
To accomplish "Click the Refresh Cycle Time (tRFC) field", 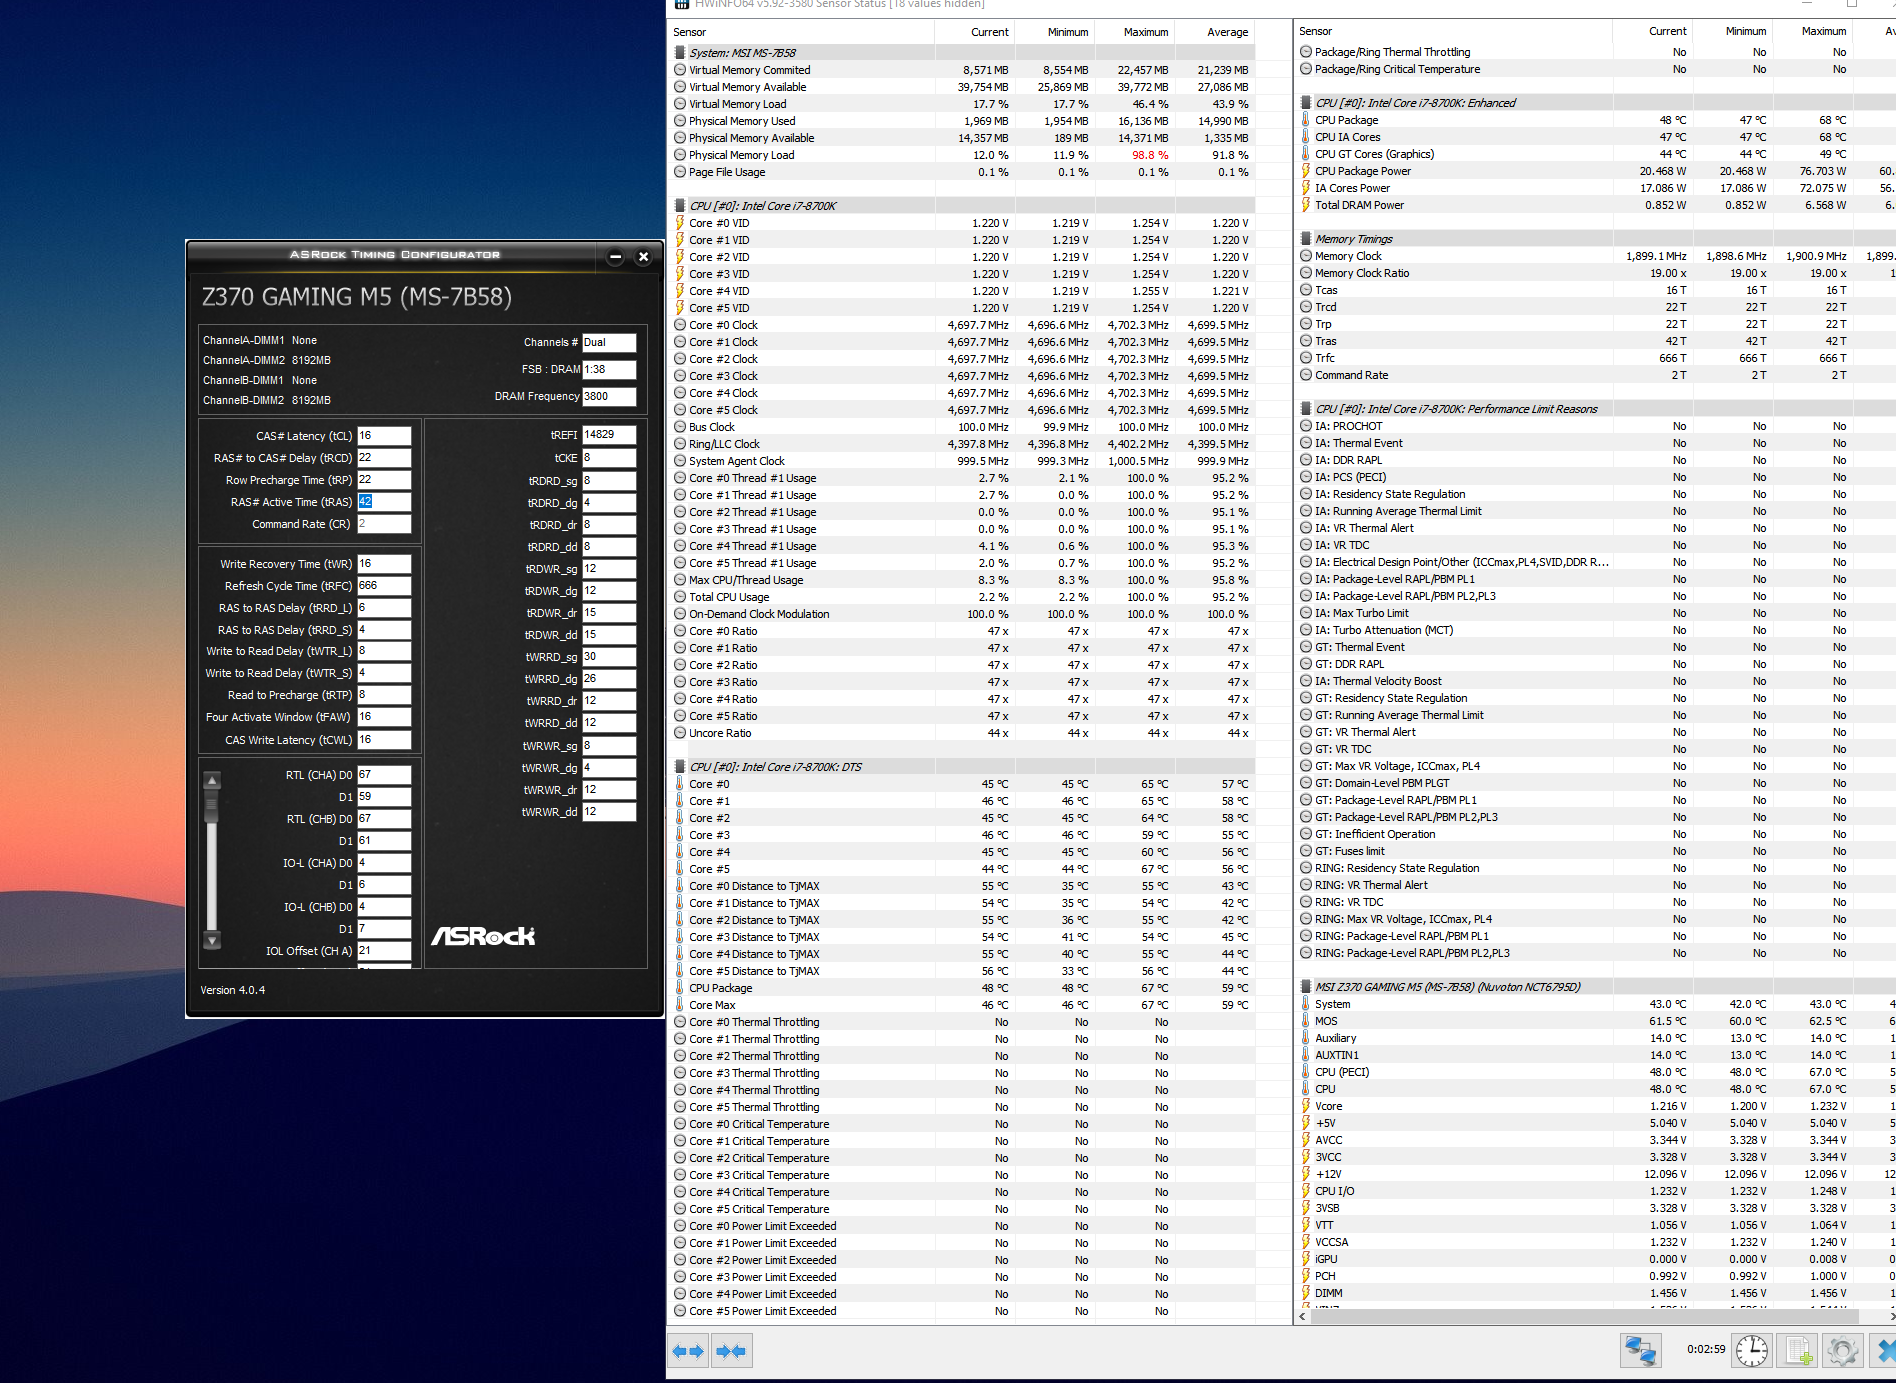I will click(384, 586).
